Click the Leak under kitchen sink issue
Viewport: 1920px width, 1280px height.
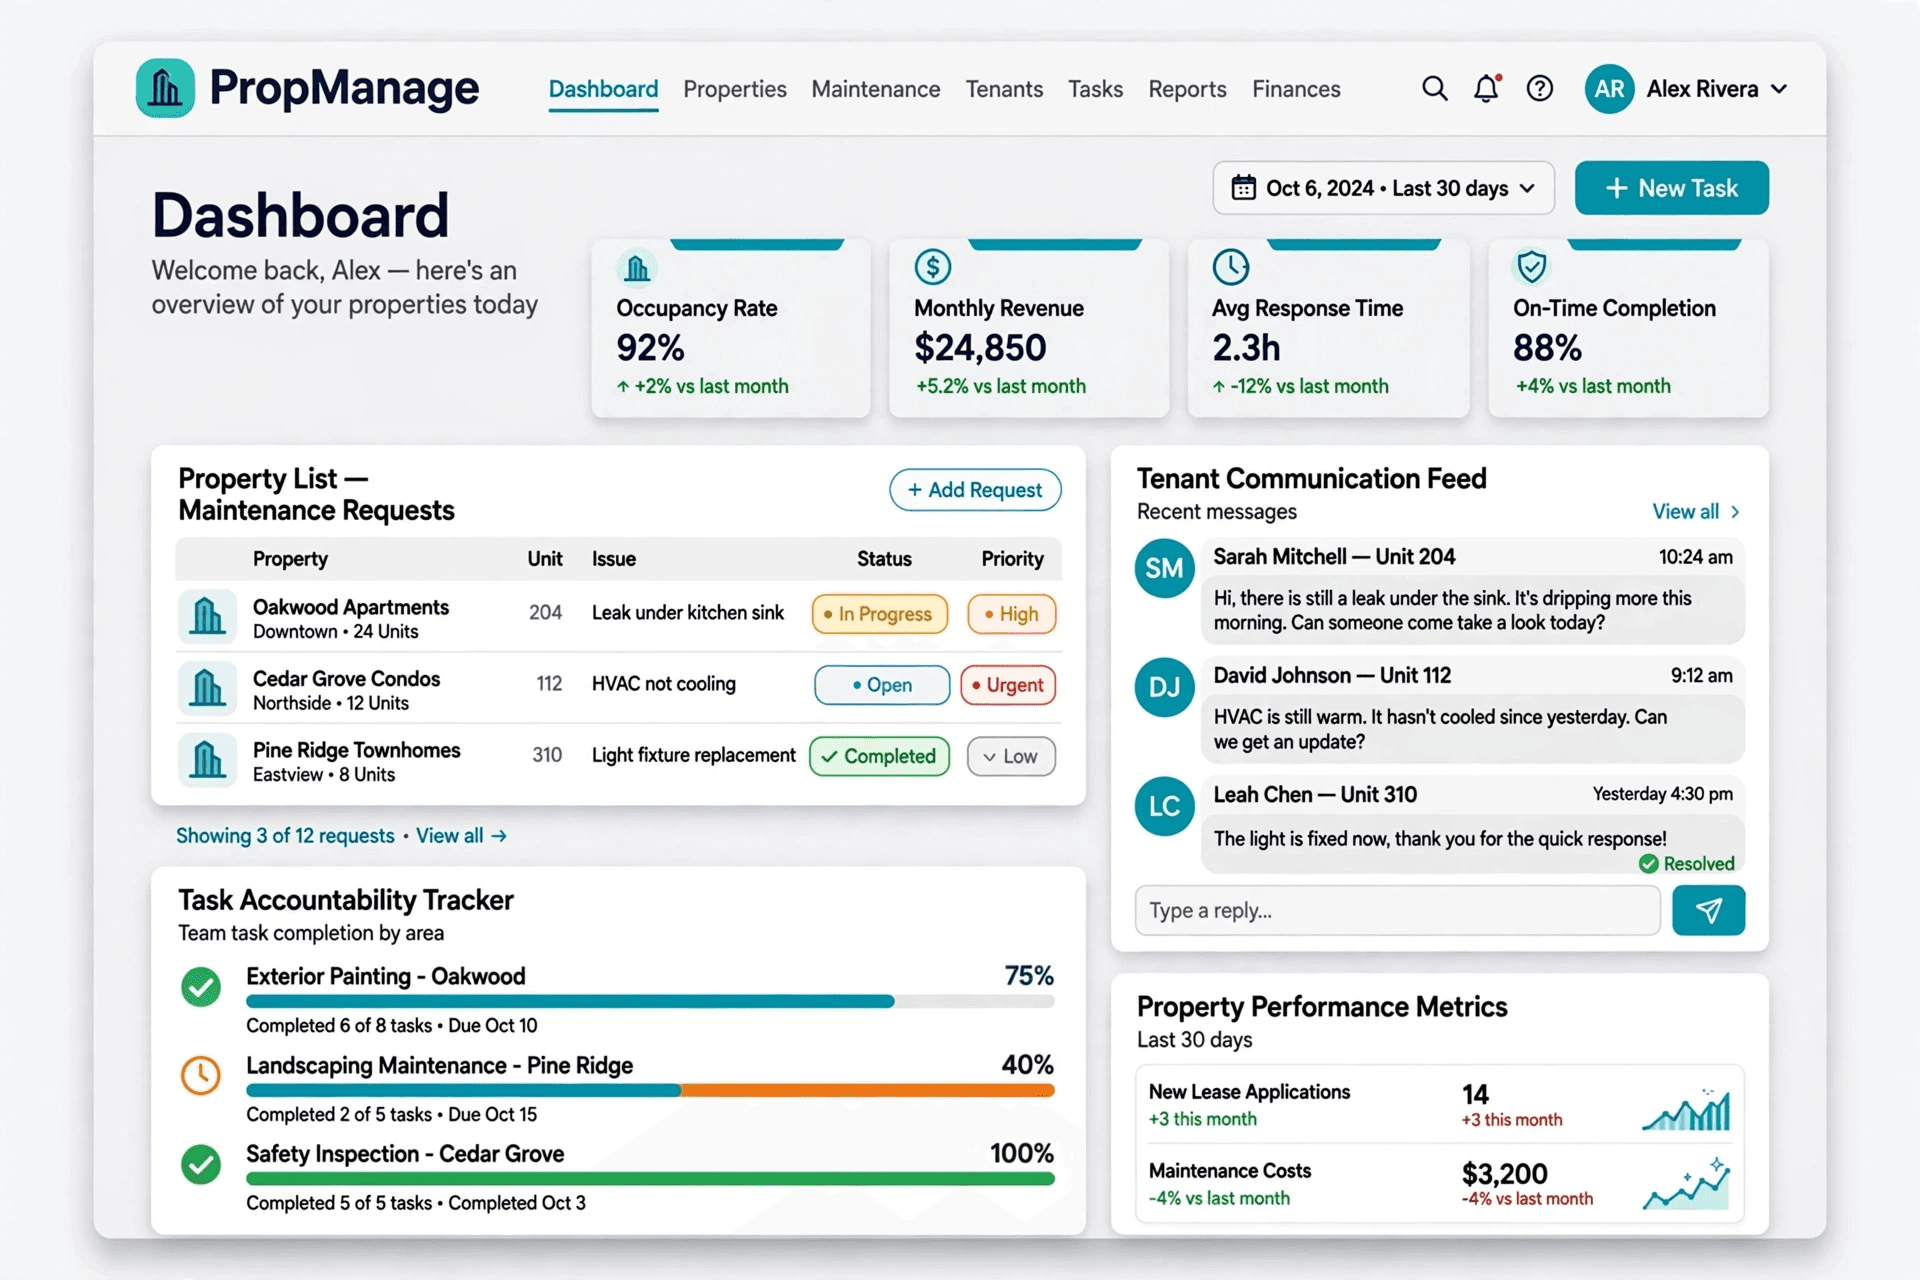688,613
